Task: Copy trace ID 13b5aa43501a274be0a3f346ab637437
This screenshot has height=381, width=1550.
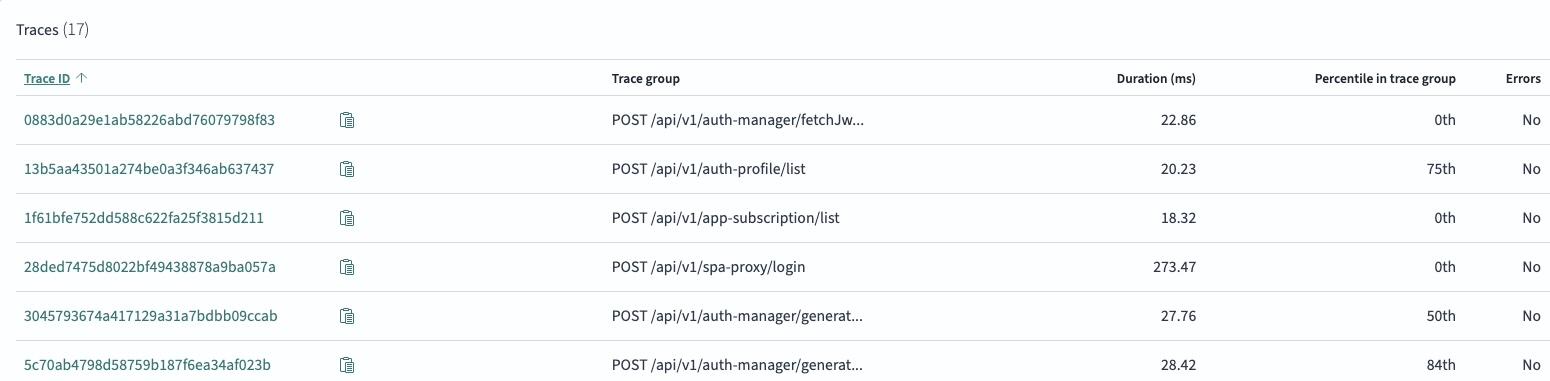Action: pyautogui.click(x=347, y=169)
